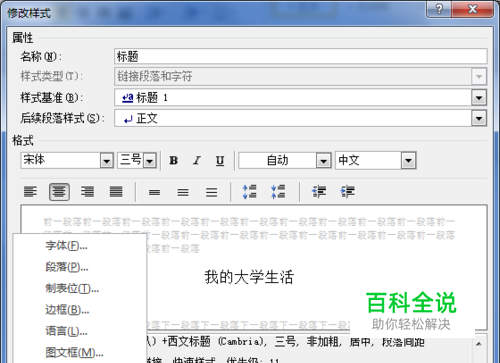Apply justified alignment
The image size is (500, 363).
[116, 192]
